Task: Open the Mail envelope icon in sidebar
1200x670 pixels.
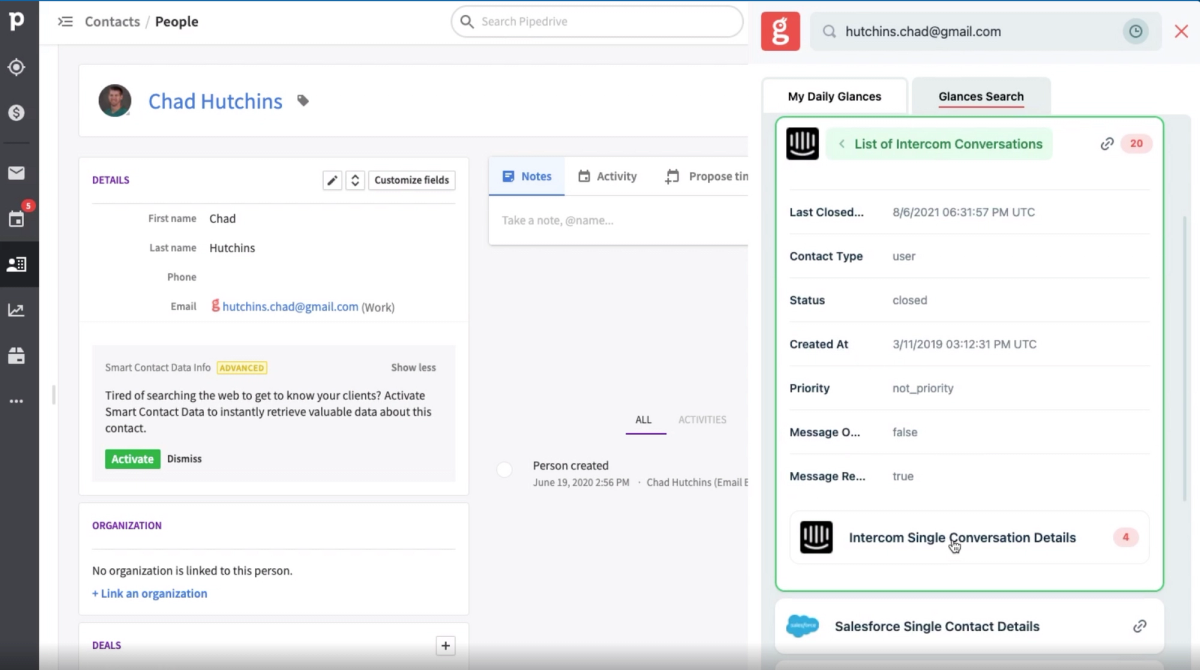Action: (x=16, y=173)
